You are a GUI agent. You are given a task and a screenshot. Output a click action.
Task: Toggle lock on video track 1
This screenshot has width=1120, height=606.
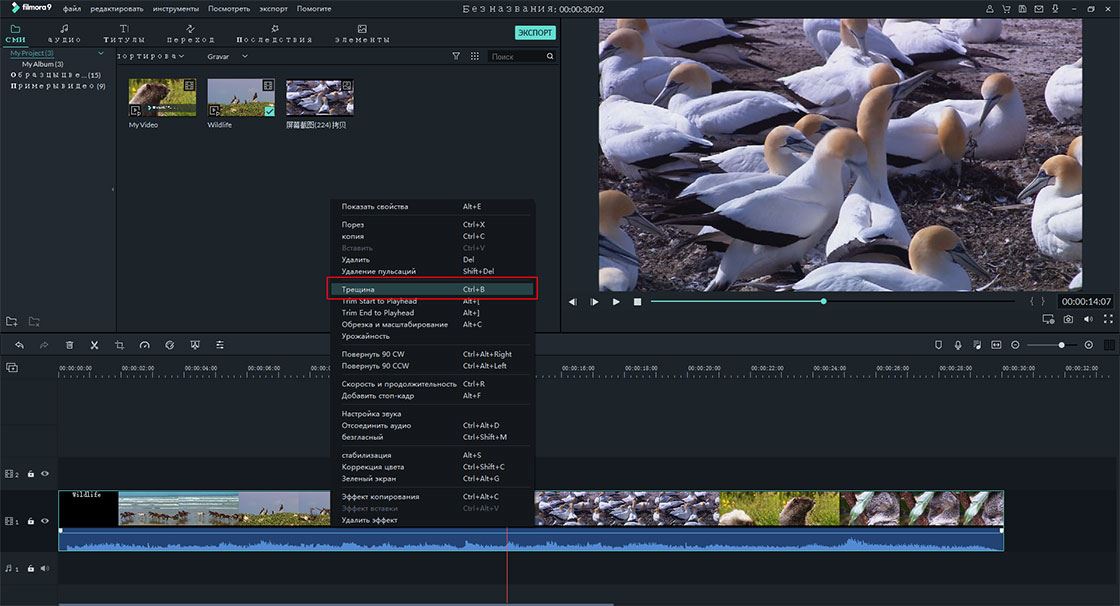(x=31, y=521)
